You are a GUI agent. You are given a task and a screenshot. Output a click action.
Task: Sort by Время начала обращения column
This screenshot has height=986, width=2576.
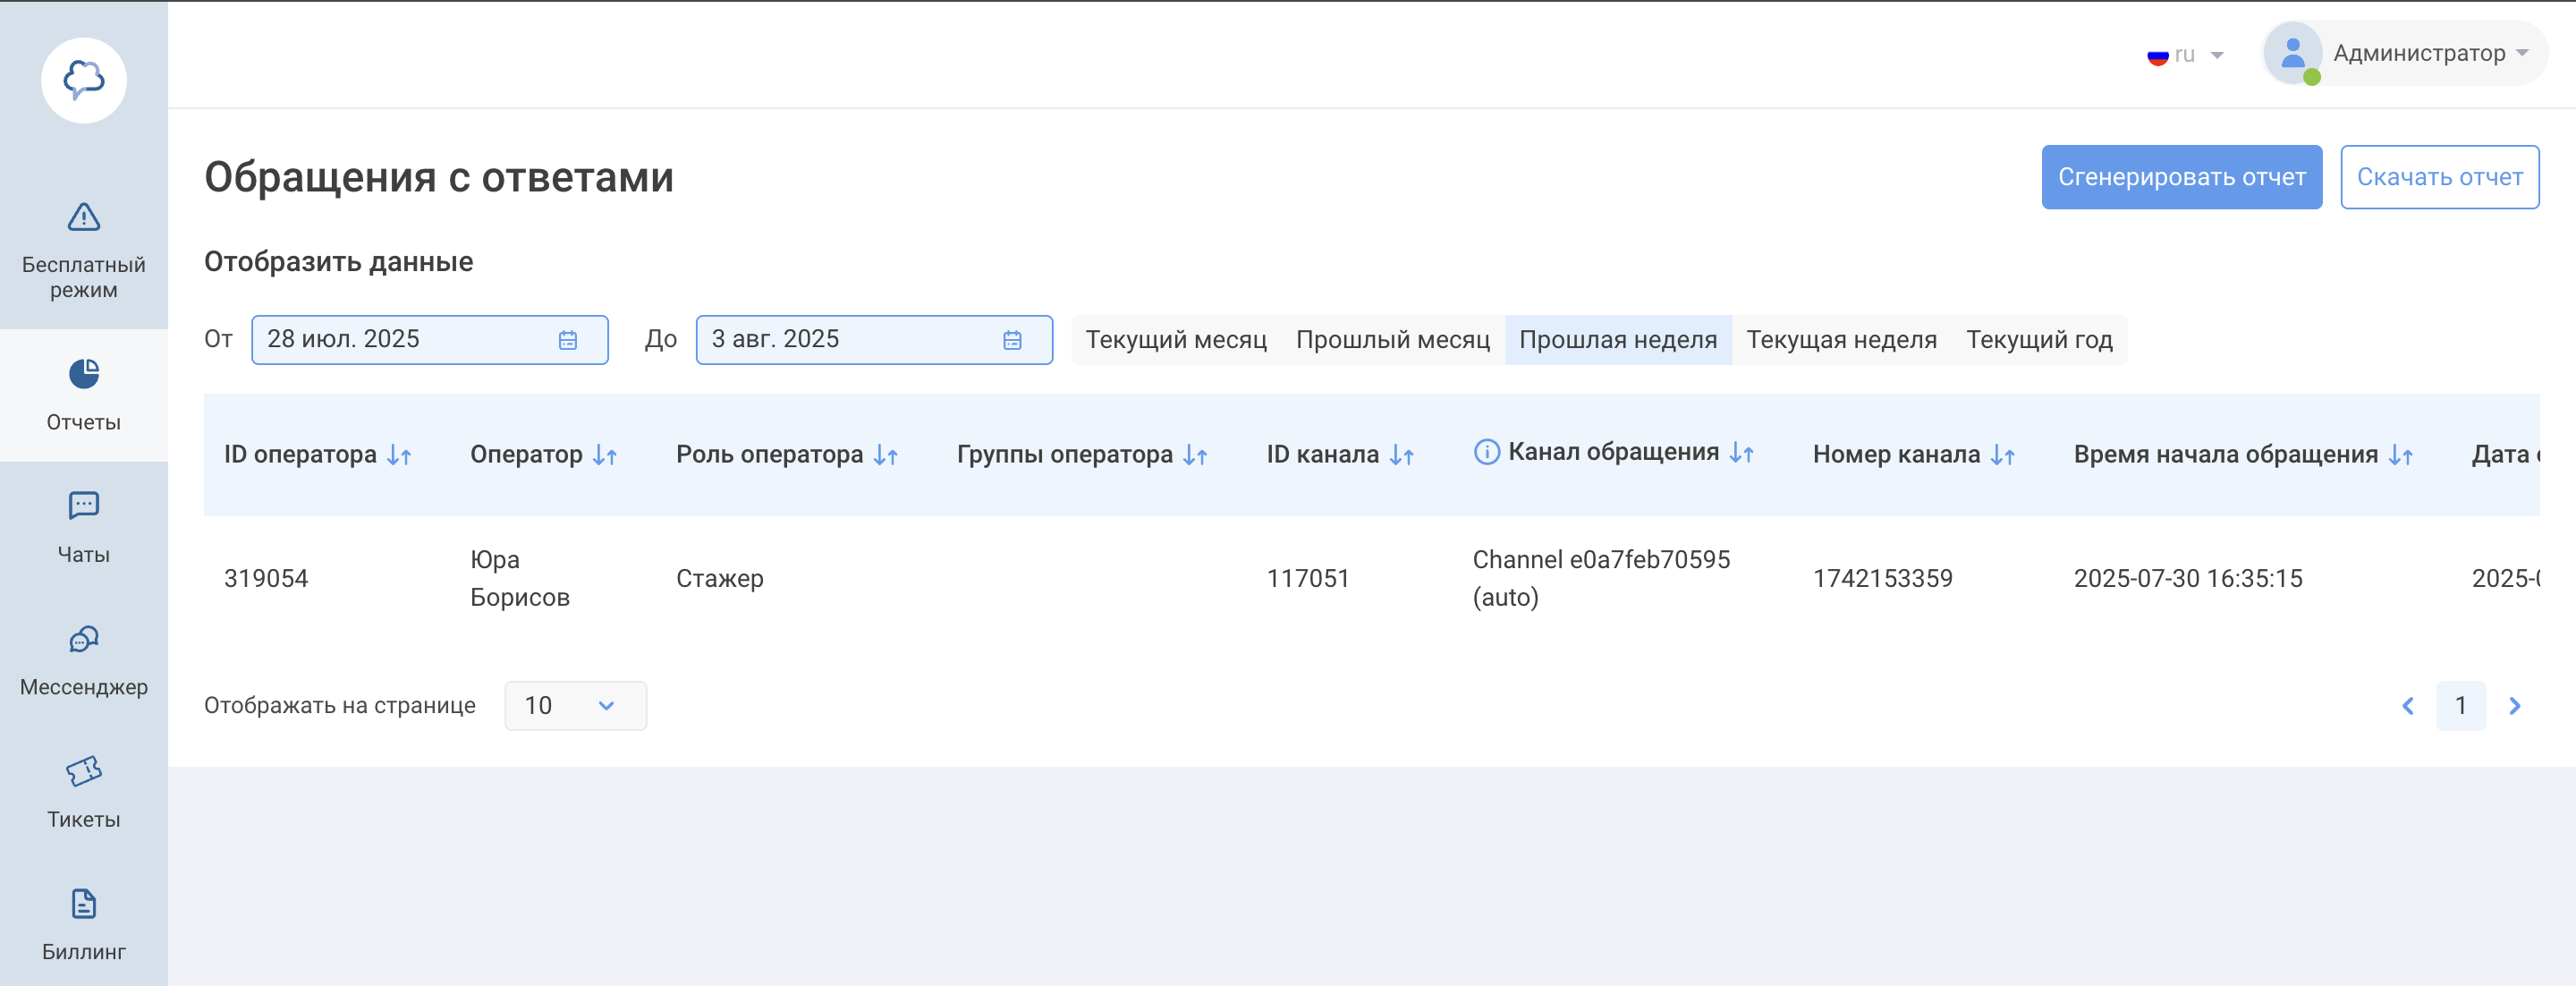pos(2401,456)
